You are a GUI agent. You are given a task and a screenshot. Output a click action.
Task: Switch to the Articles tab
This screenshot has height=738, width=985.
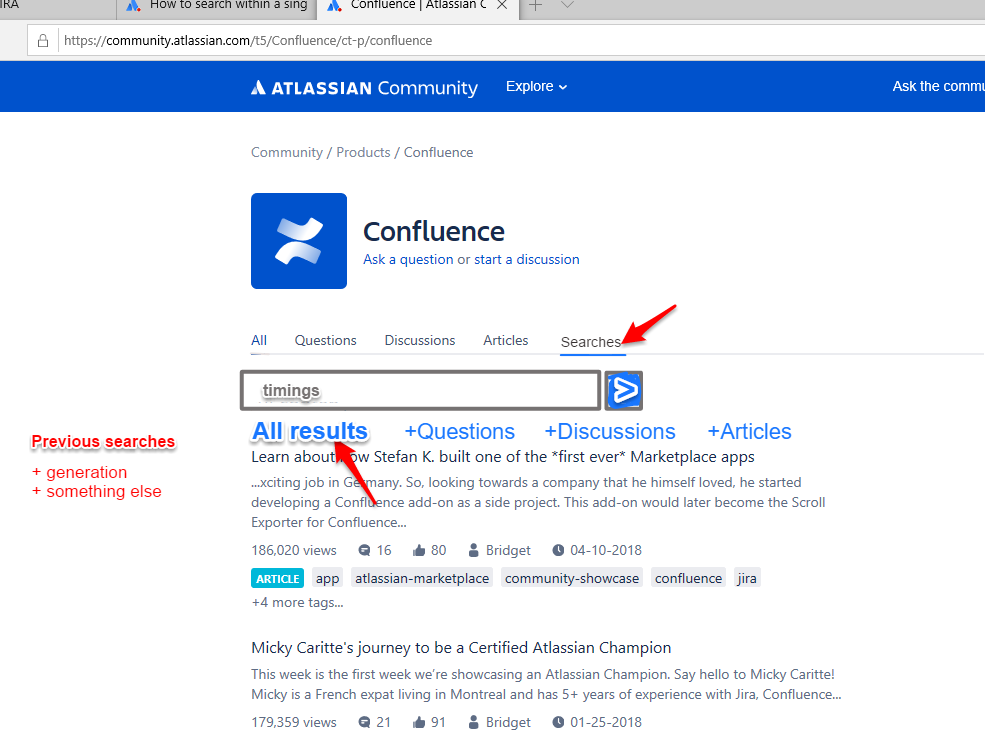click(506, 340)
